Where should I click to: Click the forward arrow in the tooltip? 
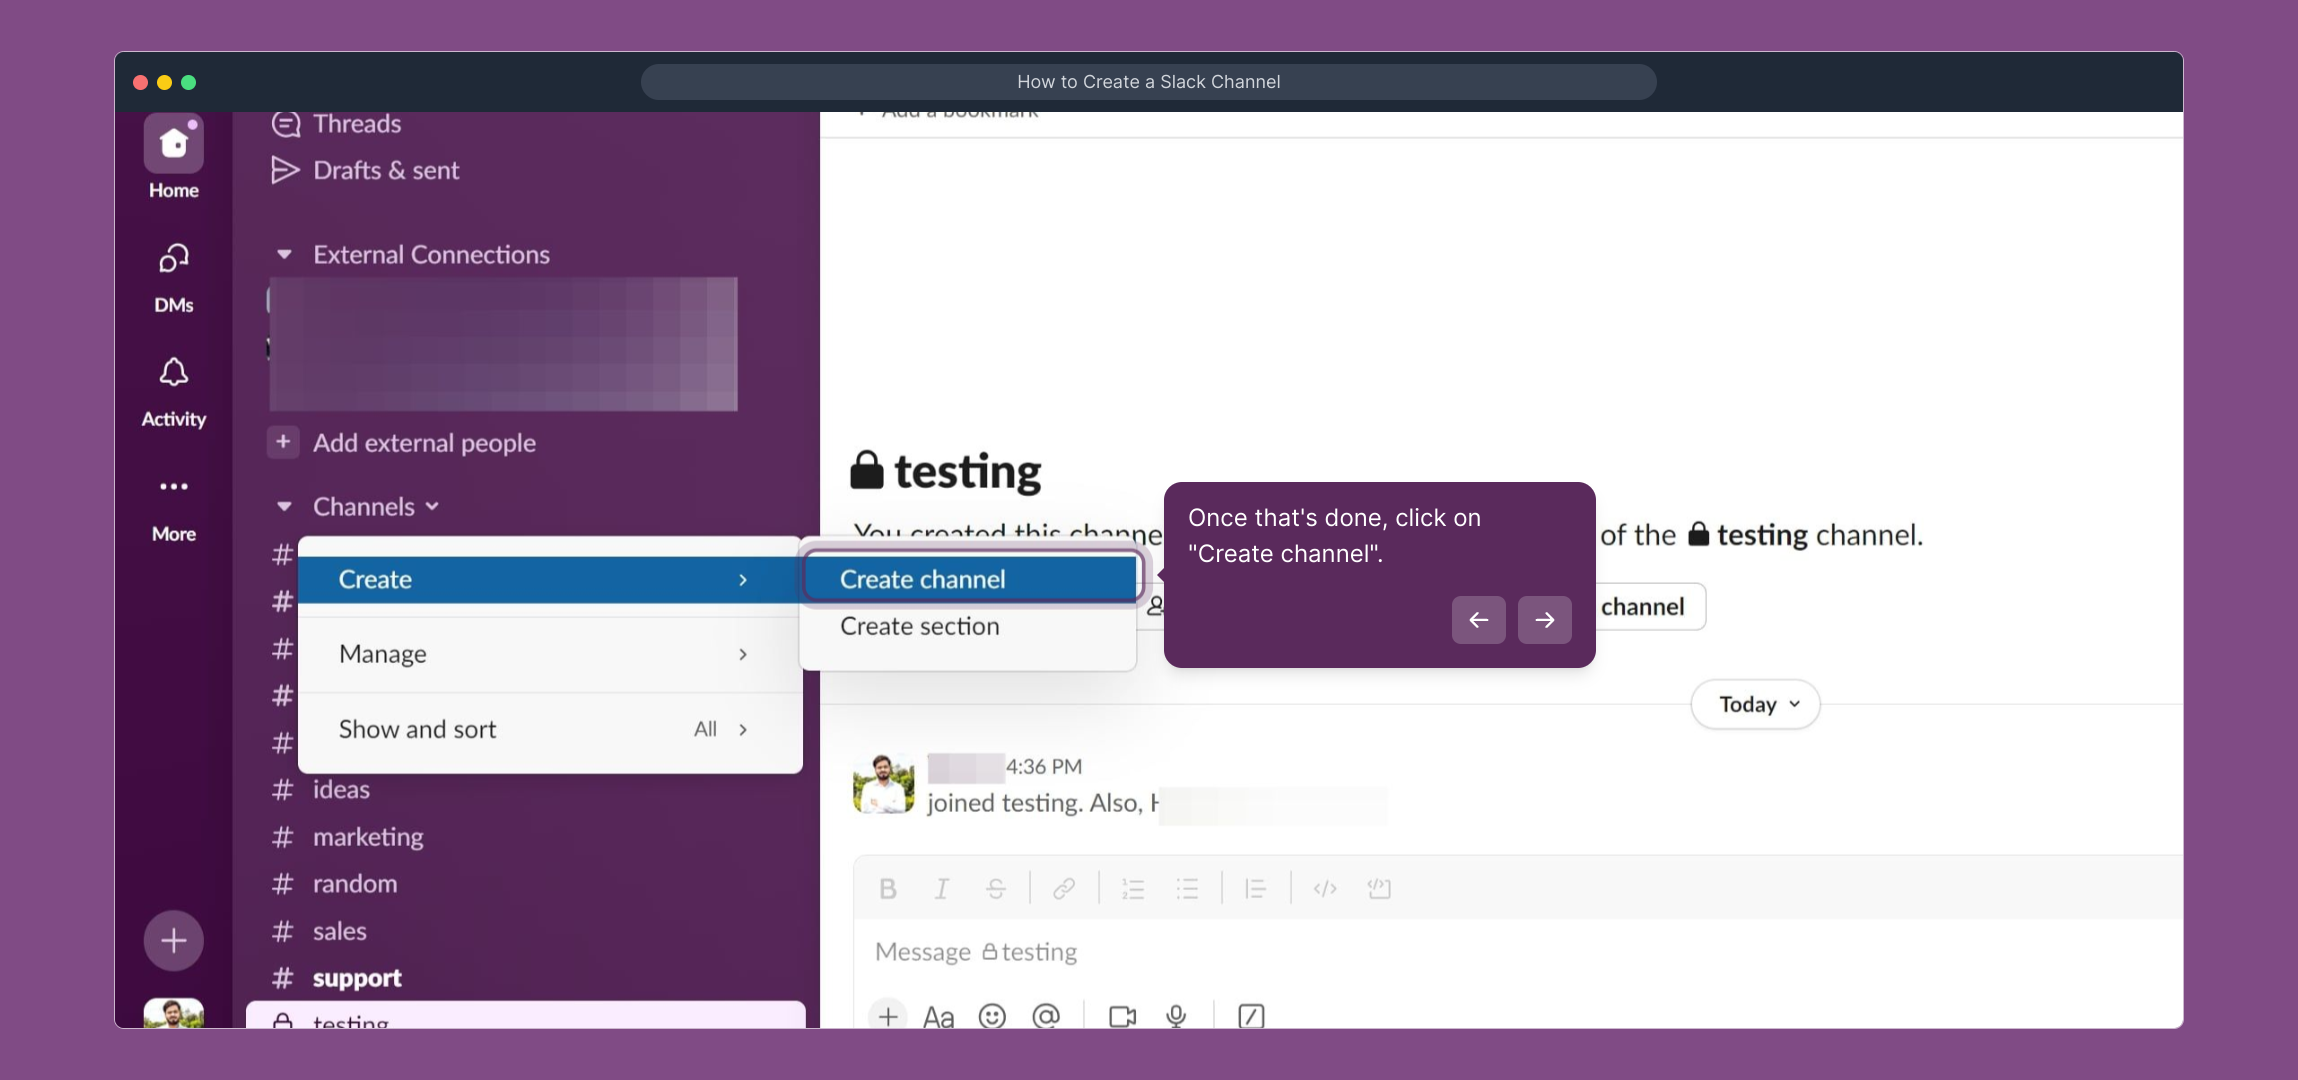[1543, 620]
